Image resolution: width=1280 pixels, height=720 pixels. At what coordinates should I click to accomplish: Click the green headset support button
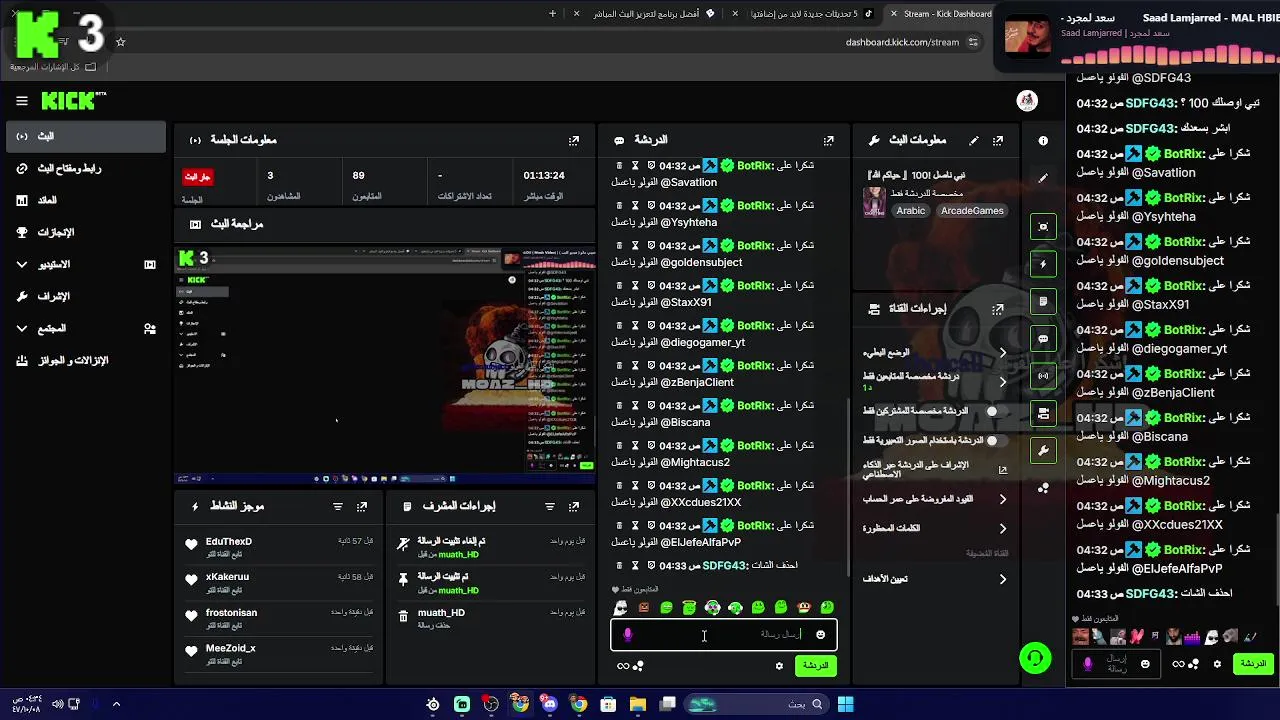tap(1035, 658)
